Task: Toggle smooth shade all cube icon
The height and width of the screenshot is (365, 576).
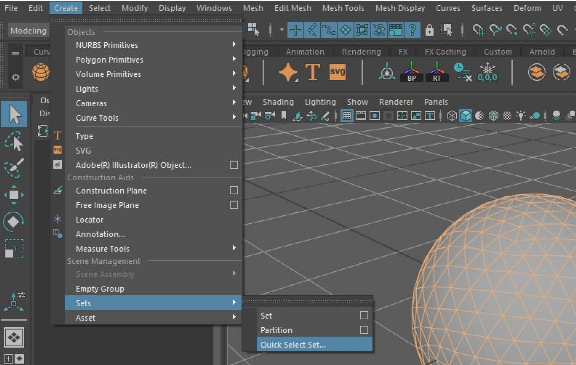Action: [466, 116]
